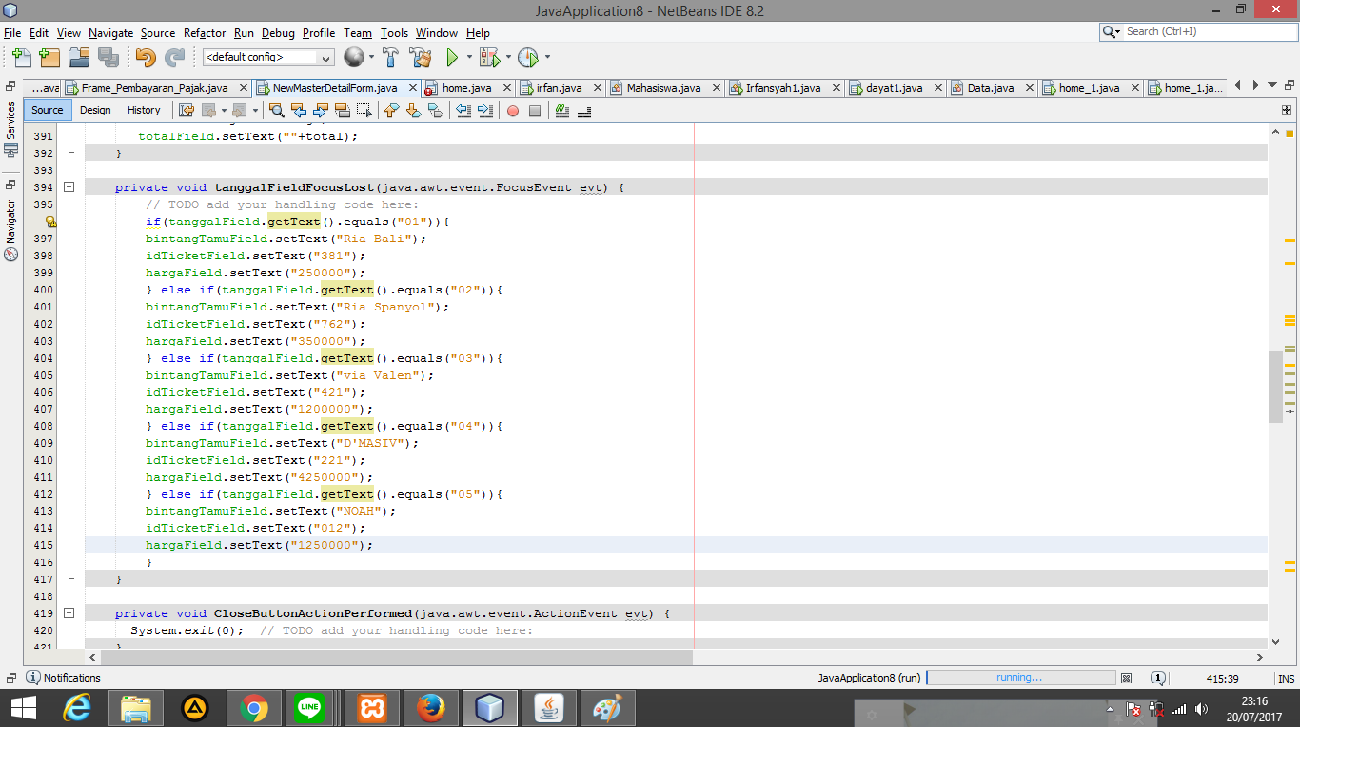Open the Refactor menu
This screenshot has width=1366, height=768.
(204, 33)
